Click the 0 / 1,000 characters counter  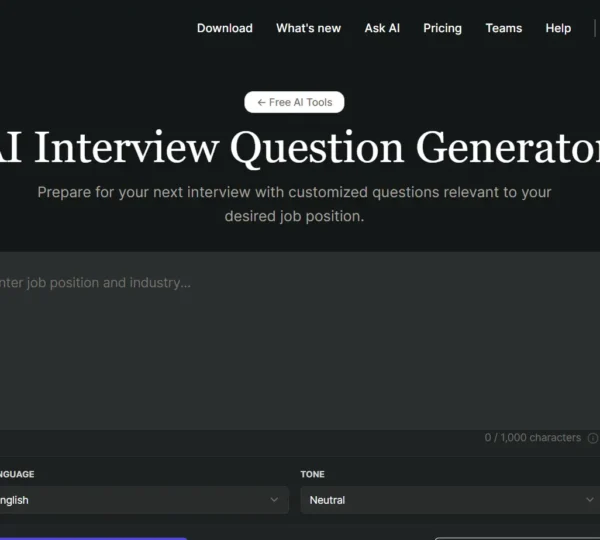tap(532, 438)
